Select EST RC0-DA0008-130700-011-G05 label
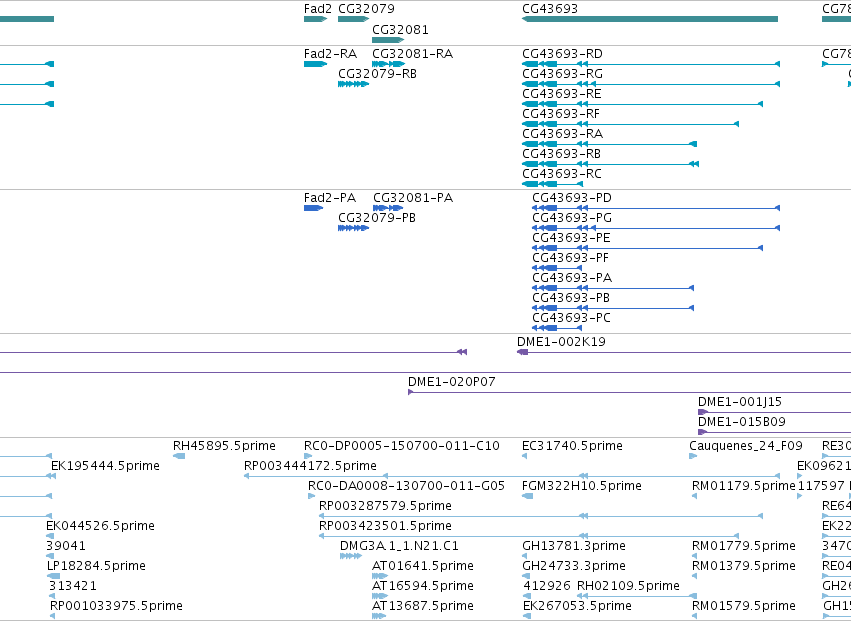Viewport: 851px width, 621px height. (407, 486)
